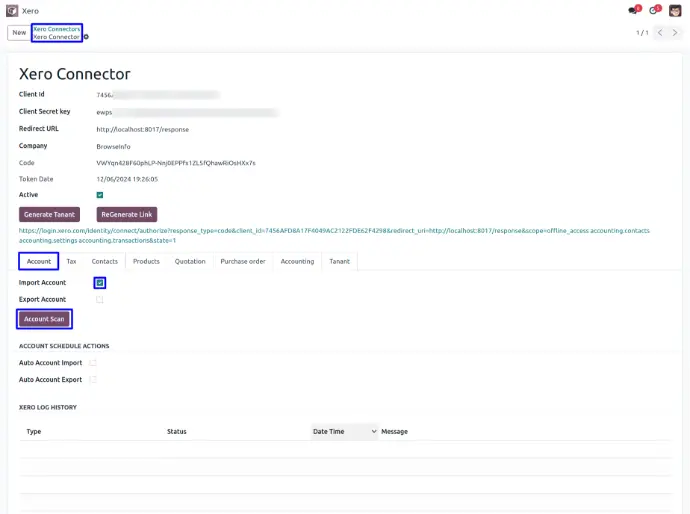Enable the Auto Account Export checkbox
690x514 pixels.
point(93,380)
